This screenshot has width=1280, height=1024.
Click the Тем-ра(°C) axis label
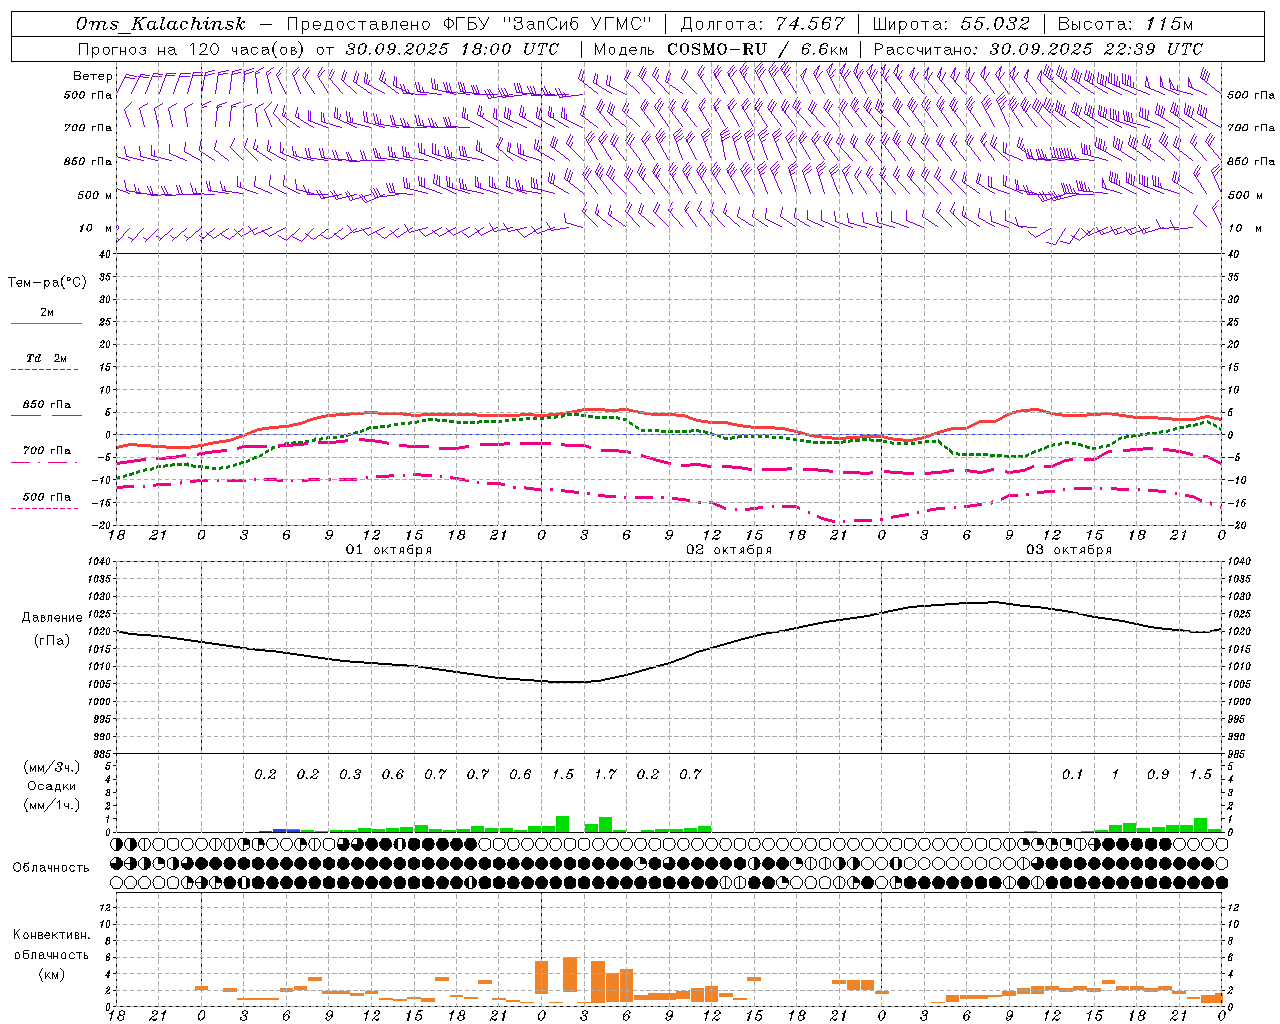(x=47, y=283)
